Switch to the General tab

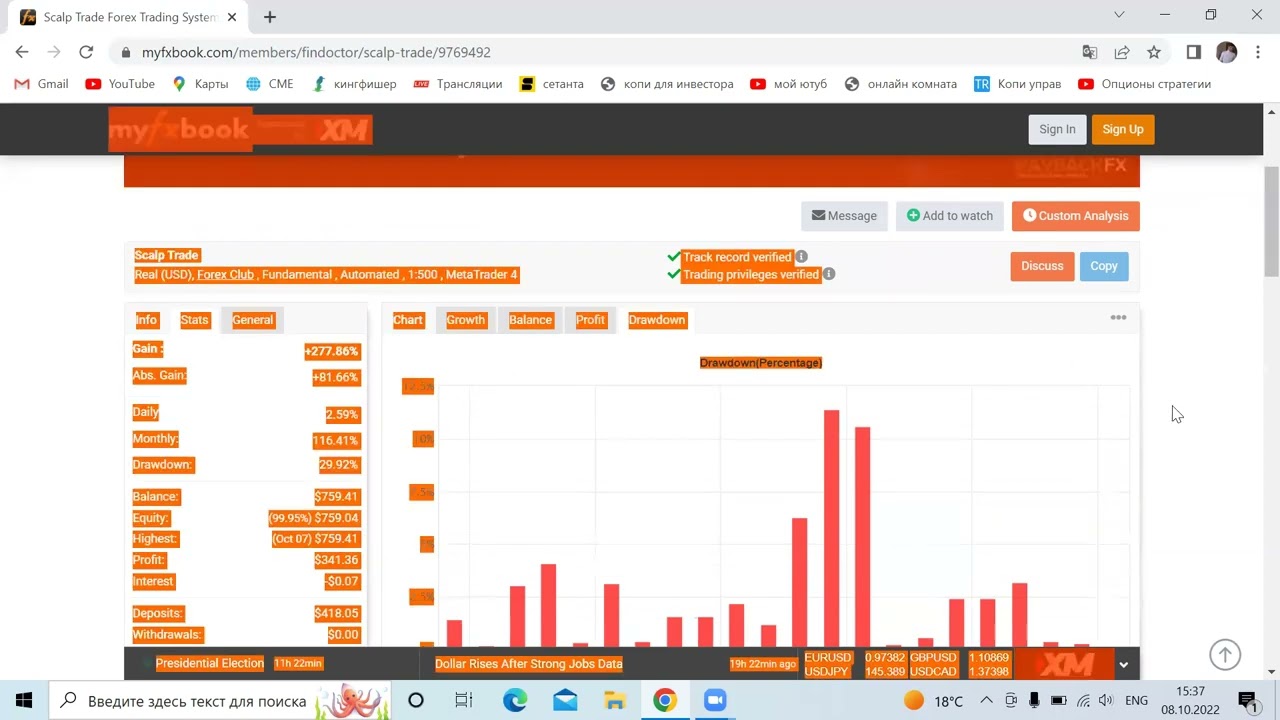pyautogui.click(x=252, y=320)
